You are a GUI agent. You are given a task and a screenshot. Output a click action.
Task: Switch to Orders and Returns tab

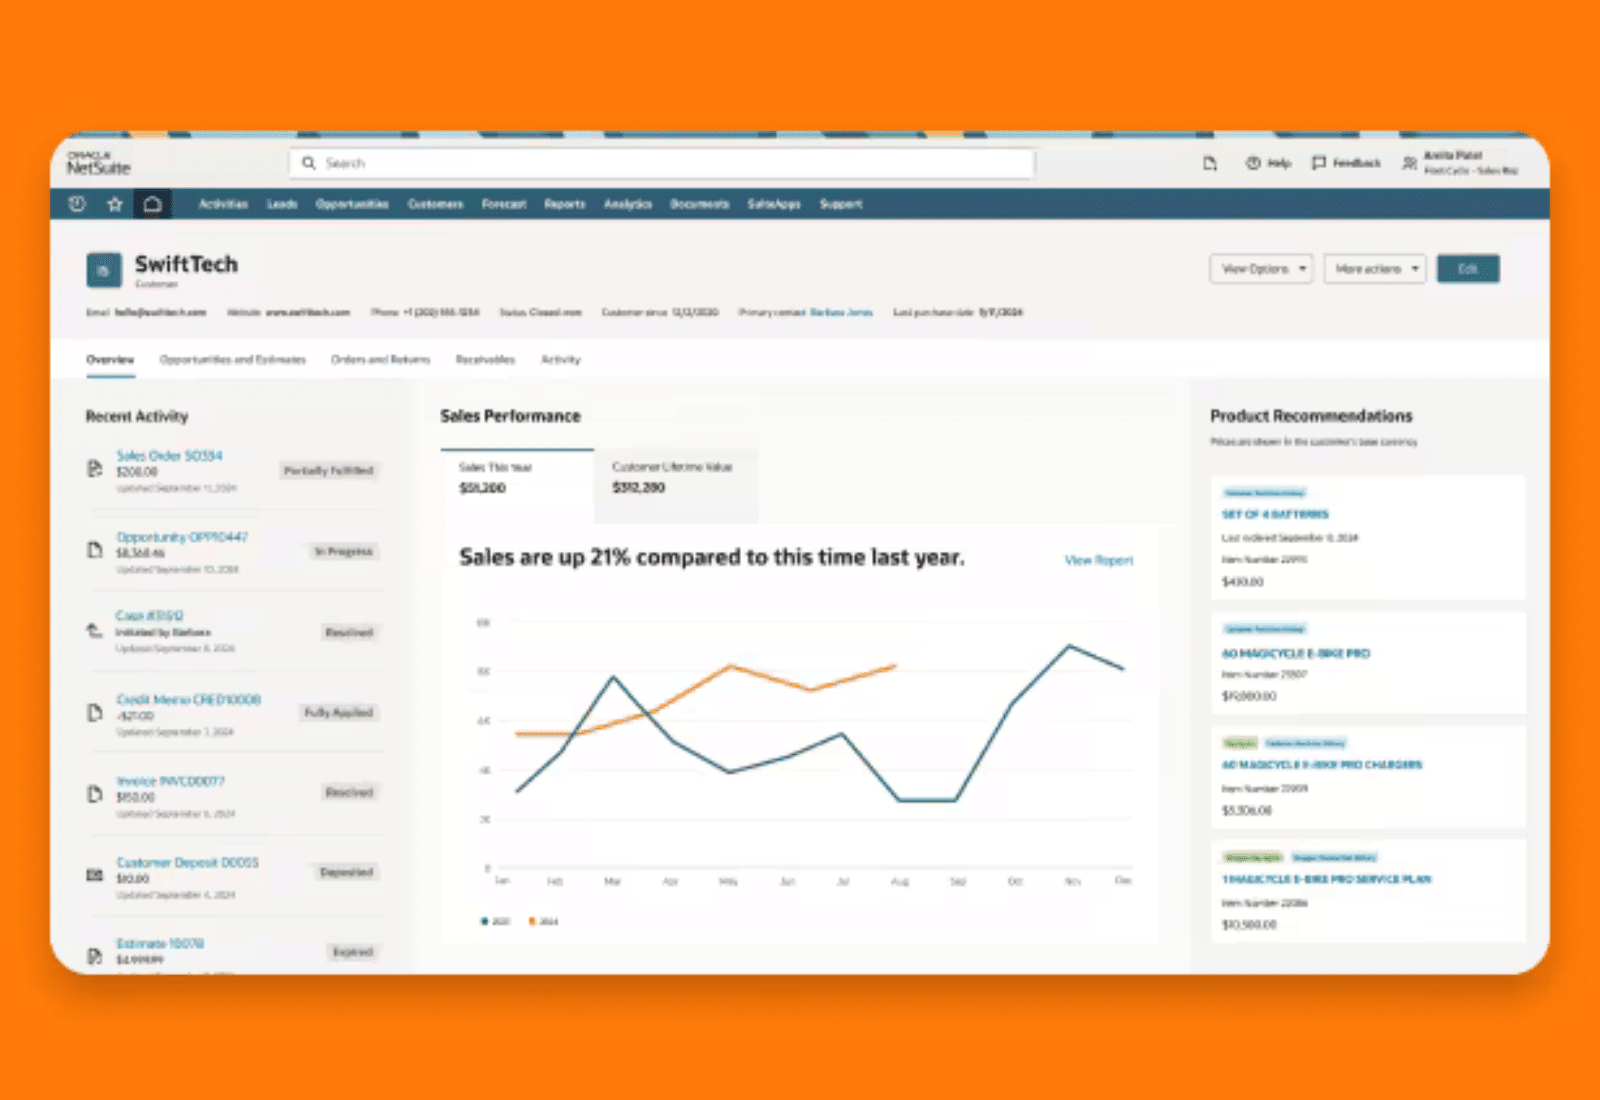click(x=381, y=360)
